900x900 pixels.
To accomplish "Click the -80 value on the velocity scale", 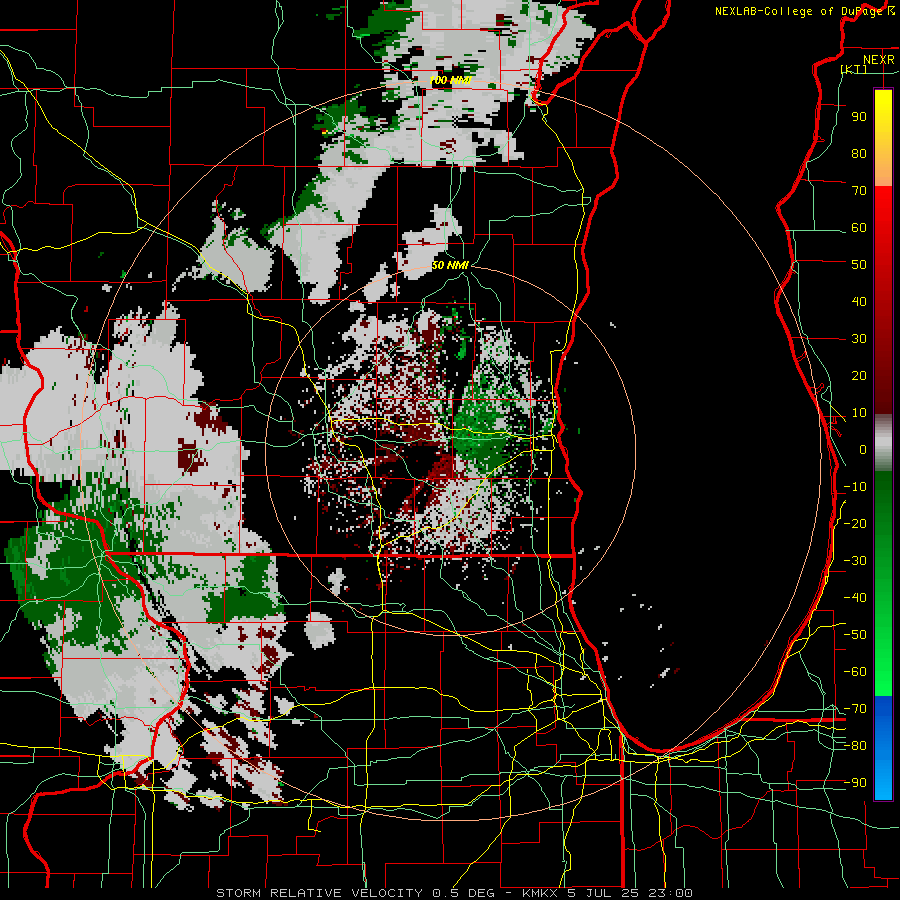I will (x=855, y=746).
